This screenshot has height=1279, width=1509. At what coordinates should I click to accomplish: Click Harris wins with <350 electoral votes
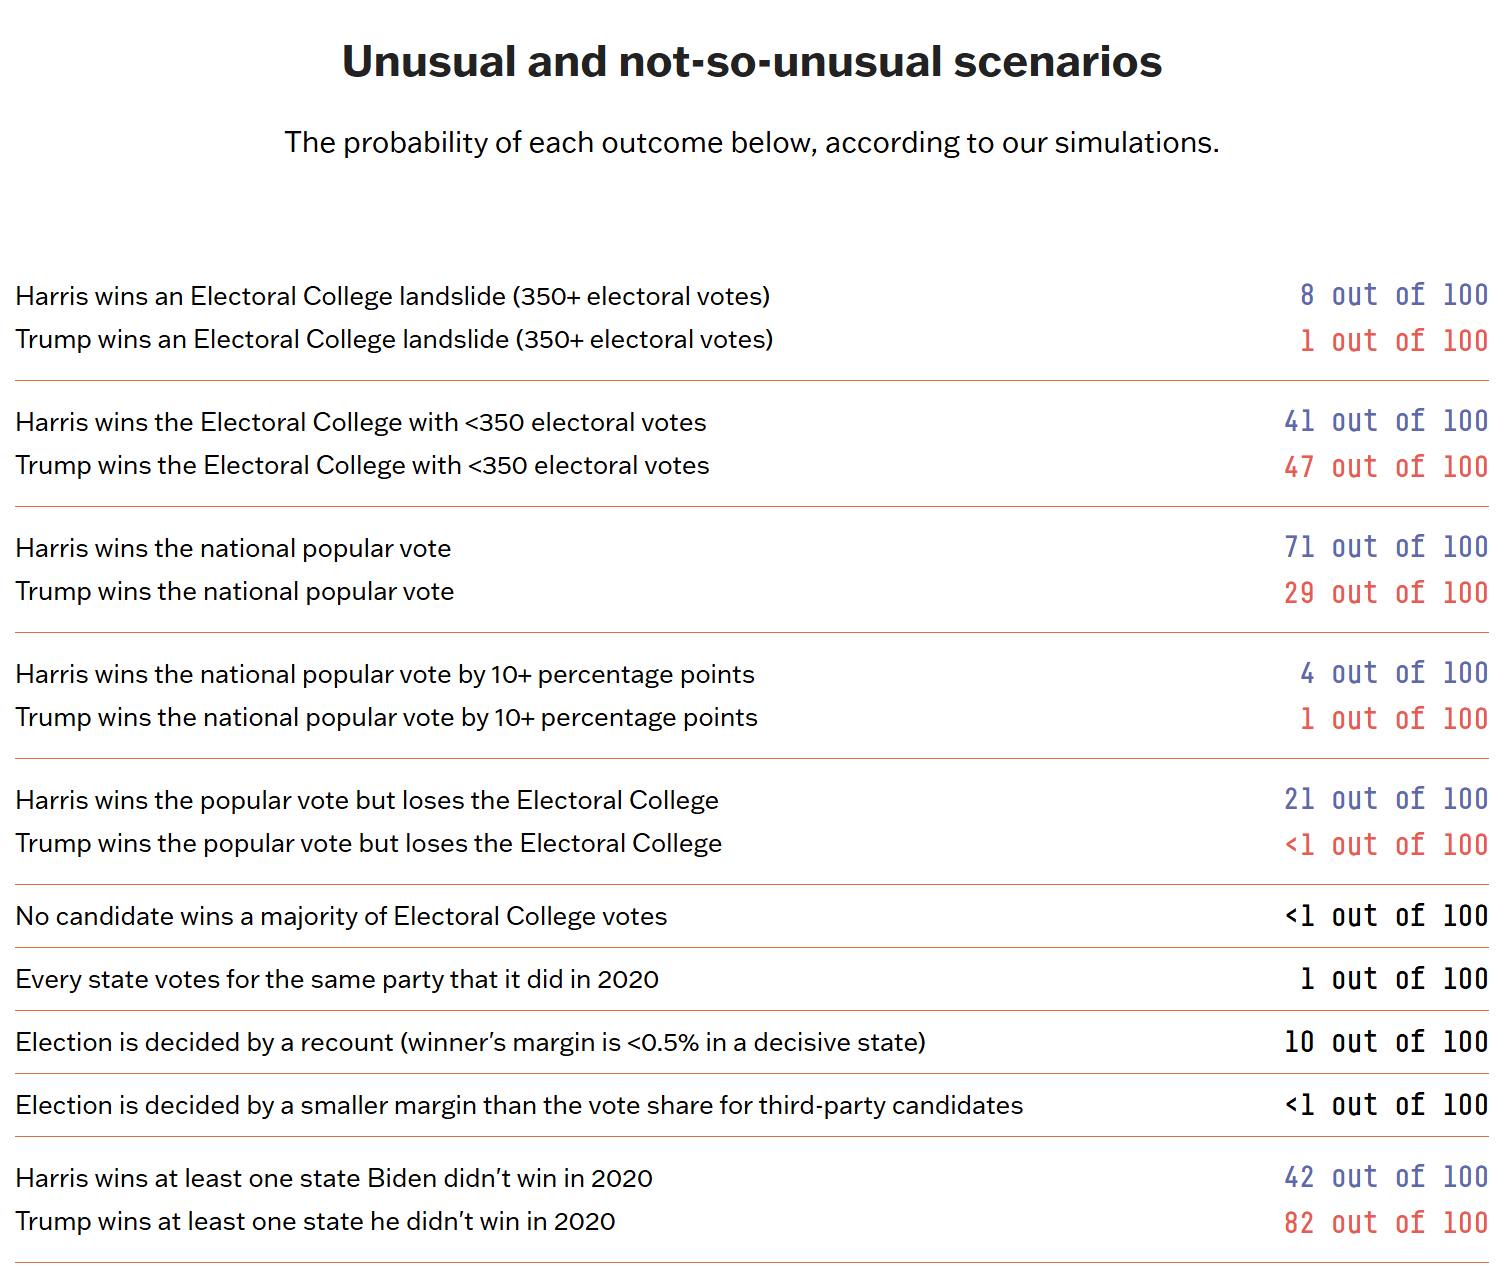click(x=361, y=423)
